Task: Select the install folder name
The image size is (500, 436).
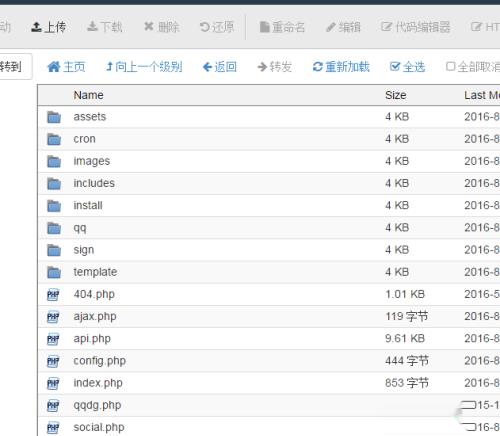Action: coord(88,205)
